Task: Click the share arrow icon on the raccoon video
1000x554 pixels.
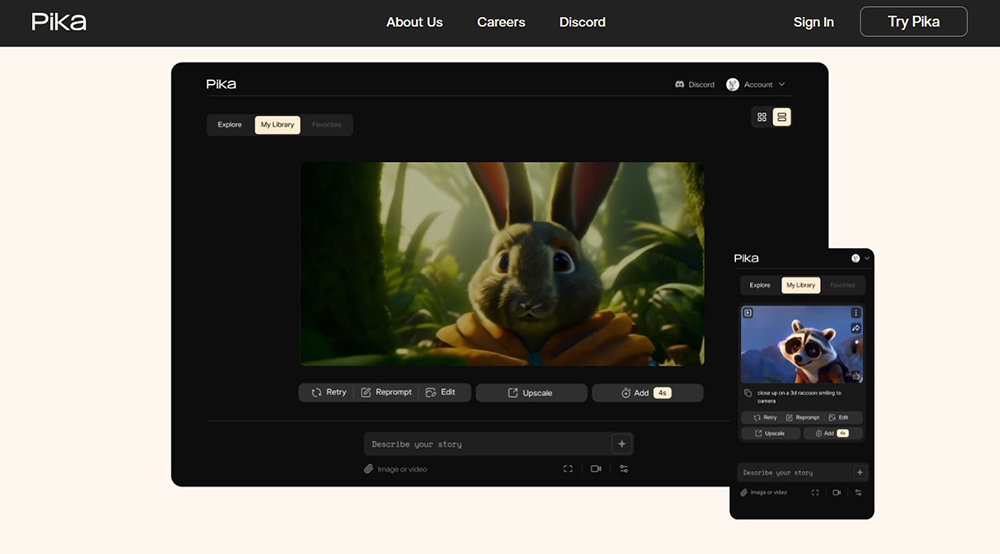Action: pos(856,328)
